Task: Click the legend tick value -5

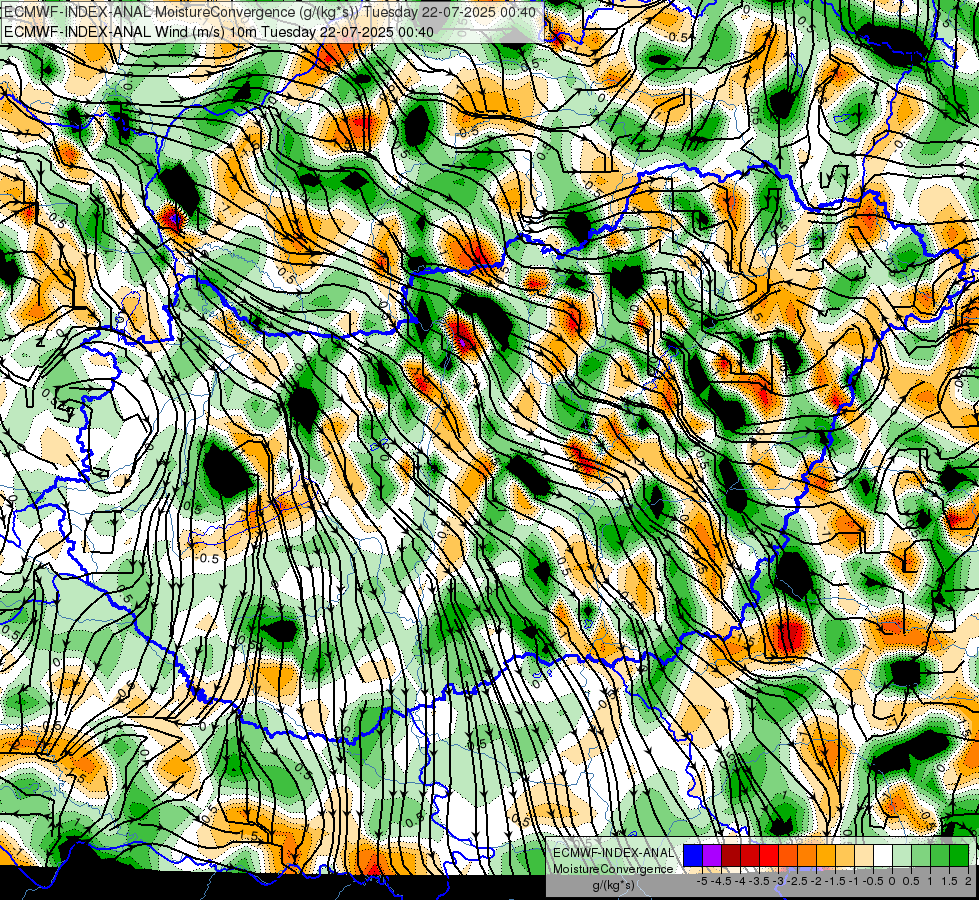Action: 702,881
